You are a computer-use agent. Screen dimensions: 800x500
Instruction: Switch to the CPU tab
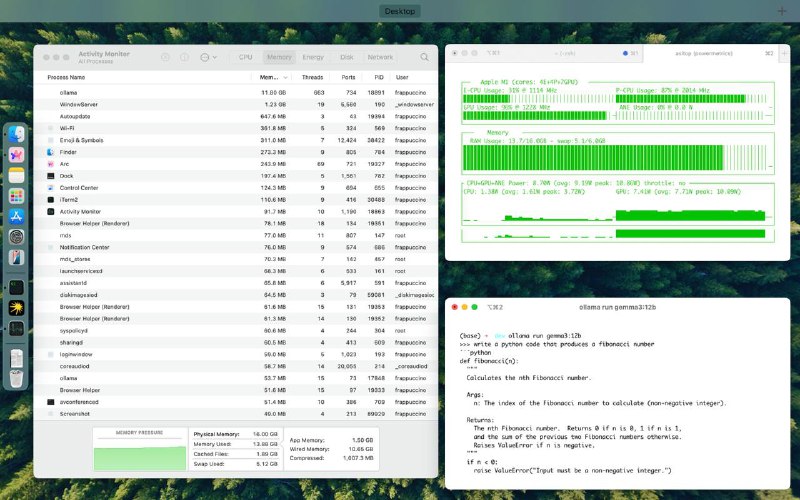[245, 57]
